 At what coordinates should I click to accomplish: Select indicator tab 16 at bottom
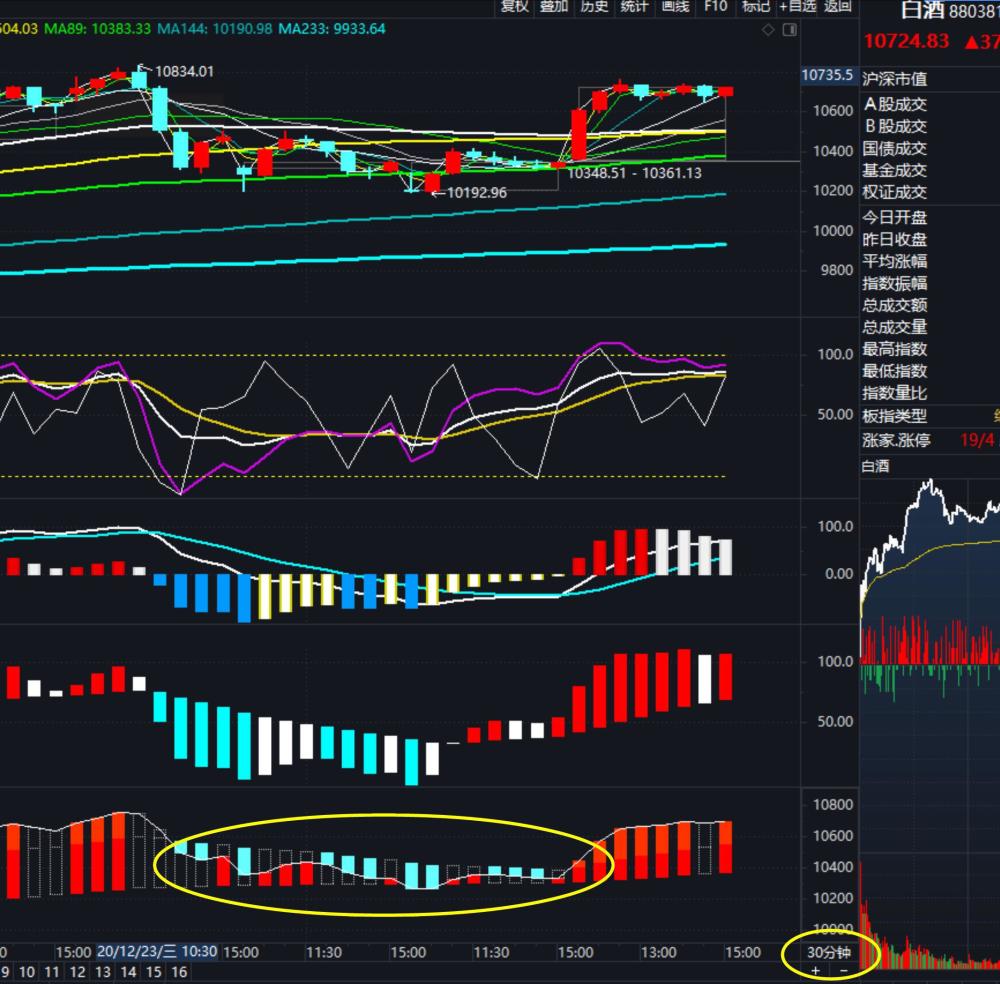(x=179, y=972)
